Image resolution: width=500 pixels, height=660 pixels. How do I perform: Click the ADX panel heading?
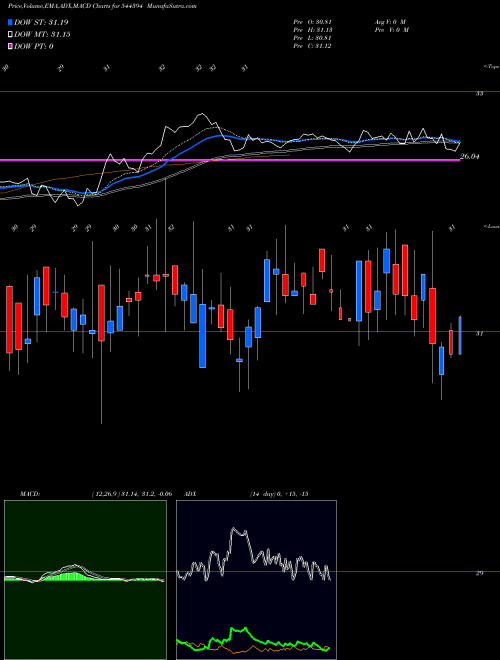[x=190, y=494]
